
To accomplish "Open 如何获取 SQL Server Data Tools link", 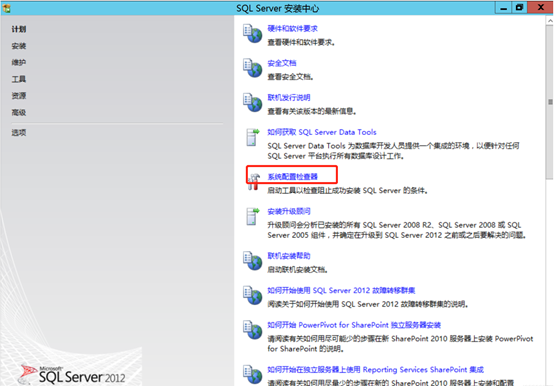I will [322, 132].
